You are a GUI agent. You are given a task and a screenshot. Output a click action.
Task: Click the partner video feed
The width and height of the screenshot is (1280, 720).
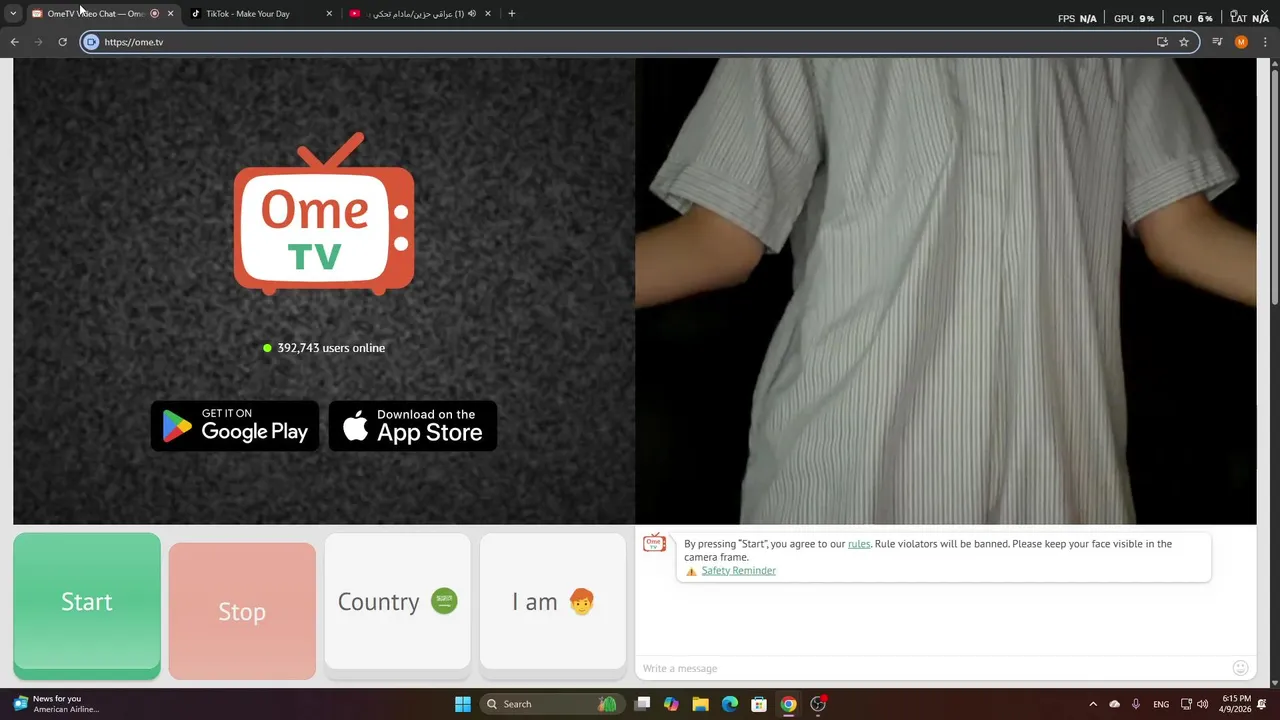tap(945, 291)
